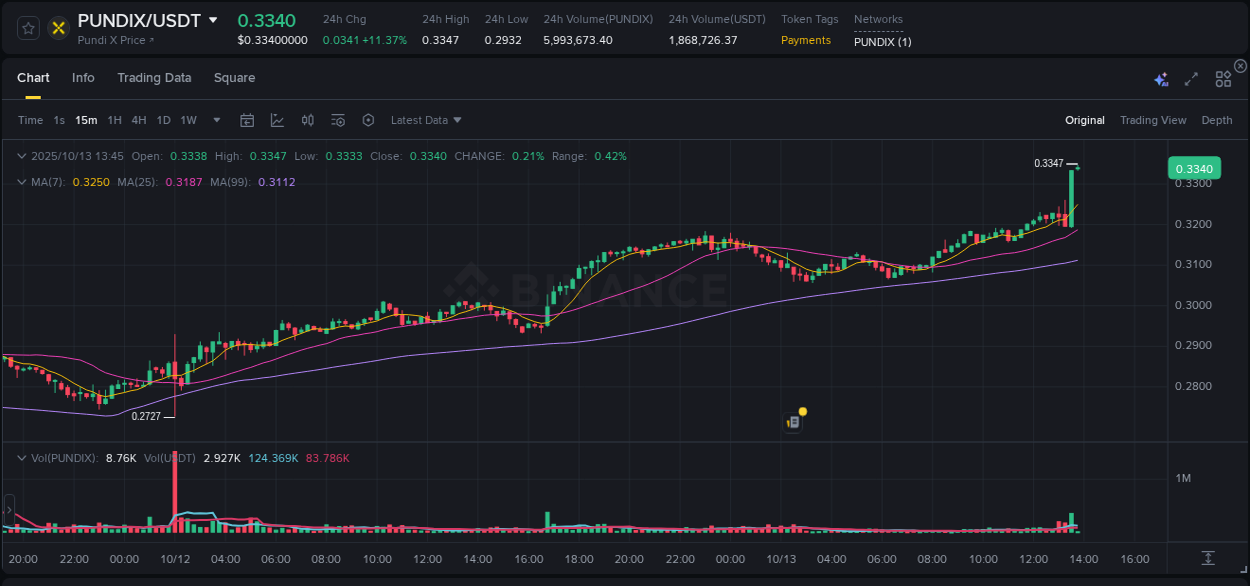Click the OHLC candlestick display icon
Image resolution: width=1250 pixels, height=586 pixels.
point(307,119)
